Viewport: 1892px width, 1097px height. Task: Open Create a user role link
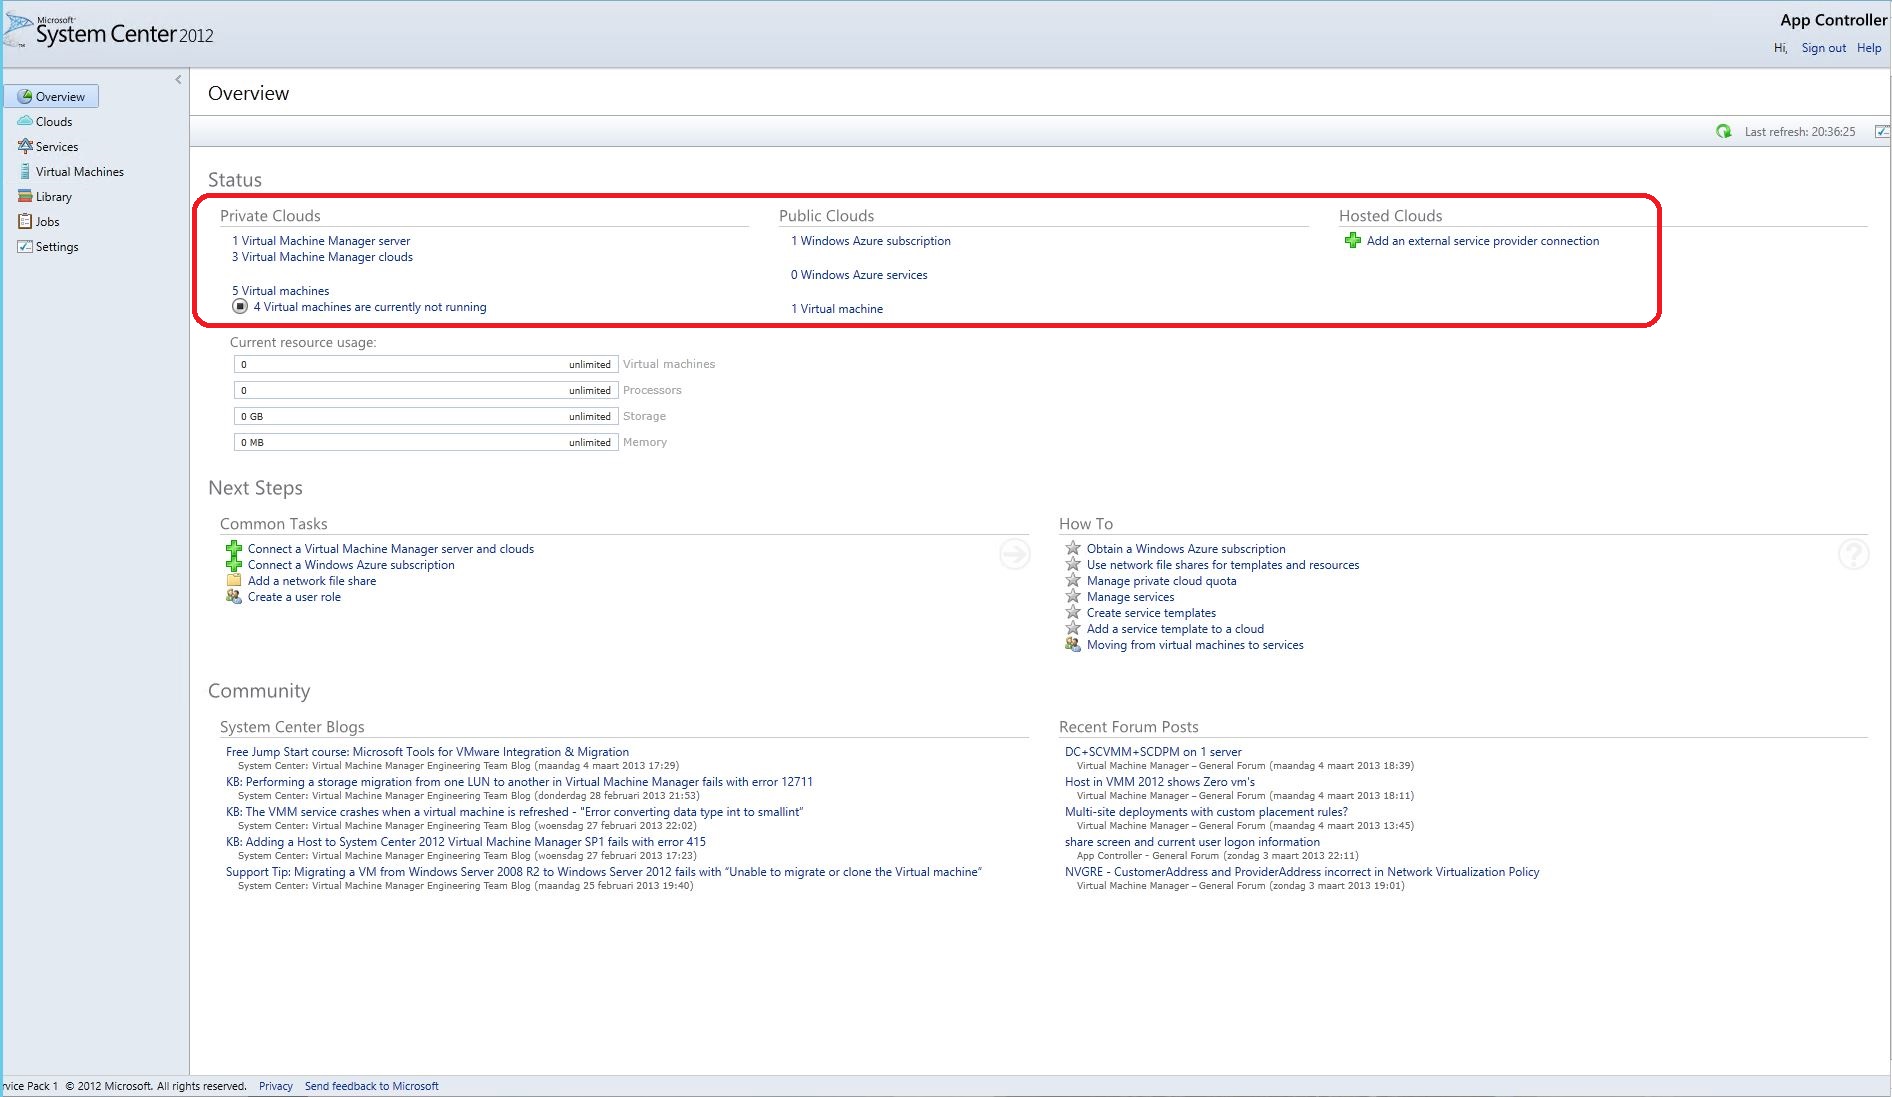point(294,596)
